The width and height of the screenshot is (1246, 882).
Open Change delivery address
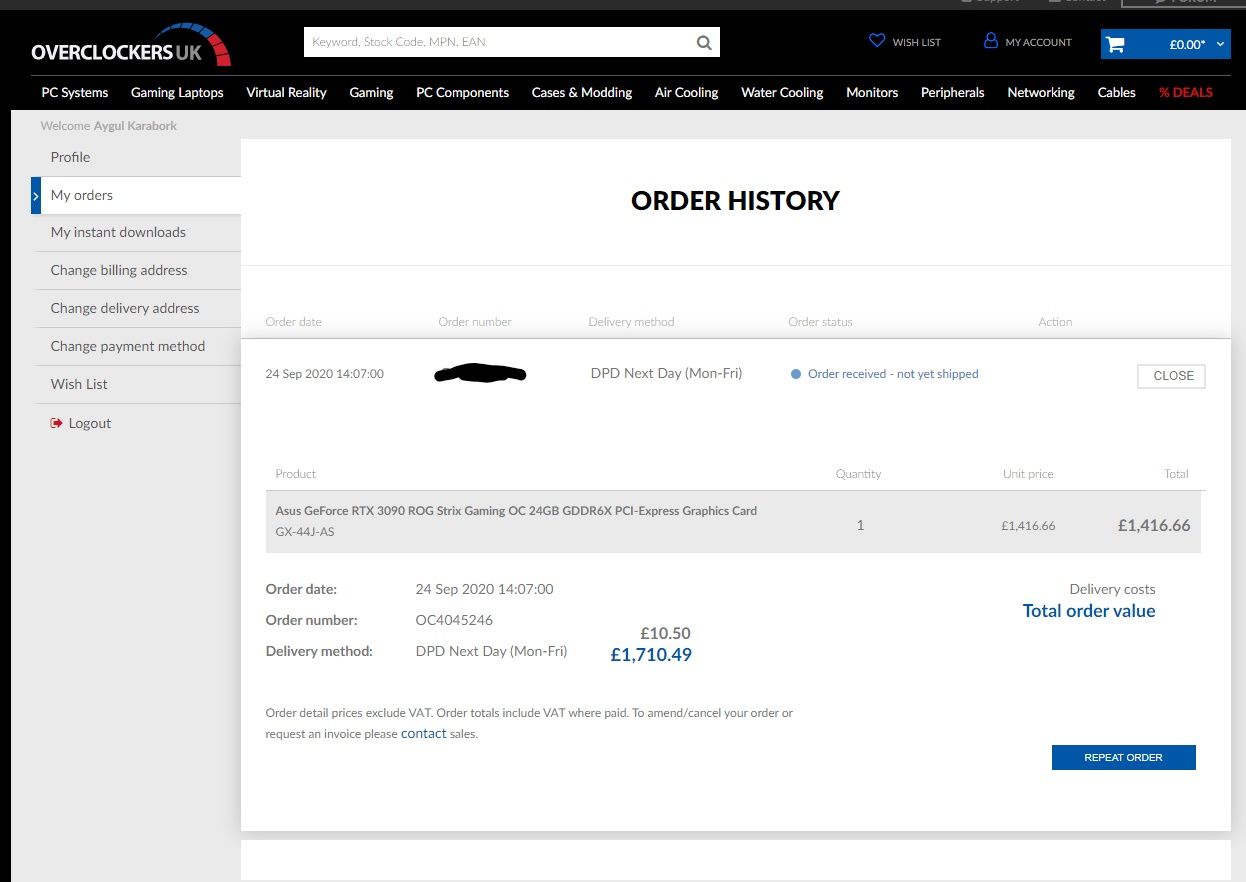point(136,308)
